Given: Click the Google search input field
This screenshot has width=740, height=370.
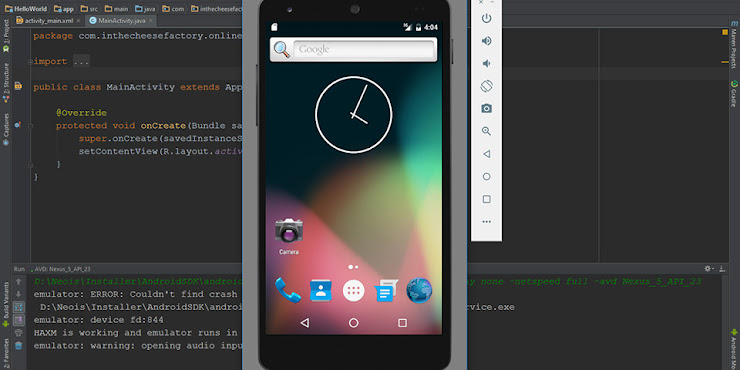Looking at the screenshot, I should point(363,49).
